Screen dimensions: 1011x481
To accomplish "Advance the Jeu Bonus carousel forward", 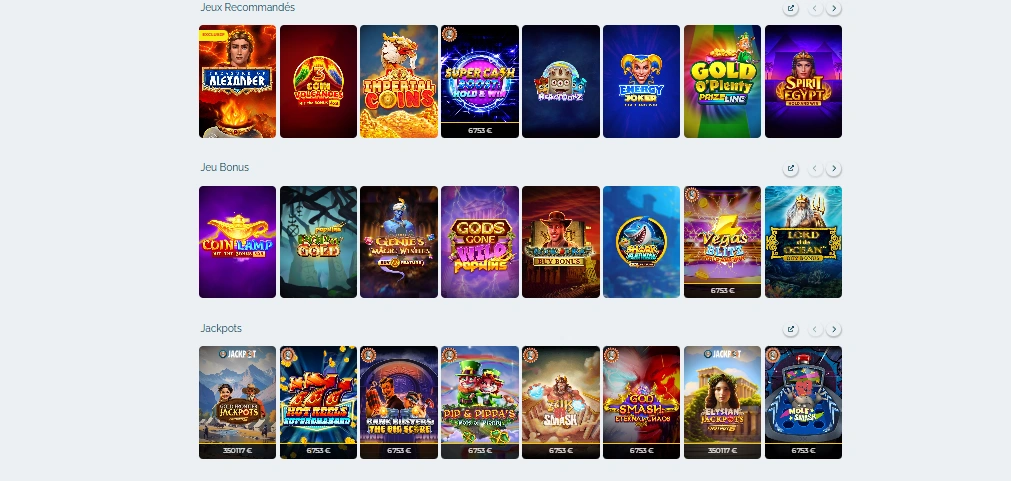I will click(834, 168).
